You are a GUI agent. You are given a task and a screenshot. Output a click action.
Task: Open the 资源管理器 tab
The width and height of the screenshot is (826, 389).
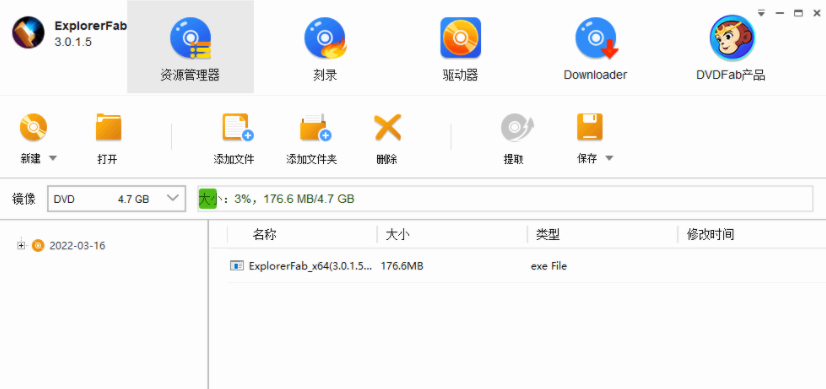[x=190, y=47]
